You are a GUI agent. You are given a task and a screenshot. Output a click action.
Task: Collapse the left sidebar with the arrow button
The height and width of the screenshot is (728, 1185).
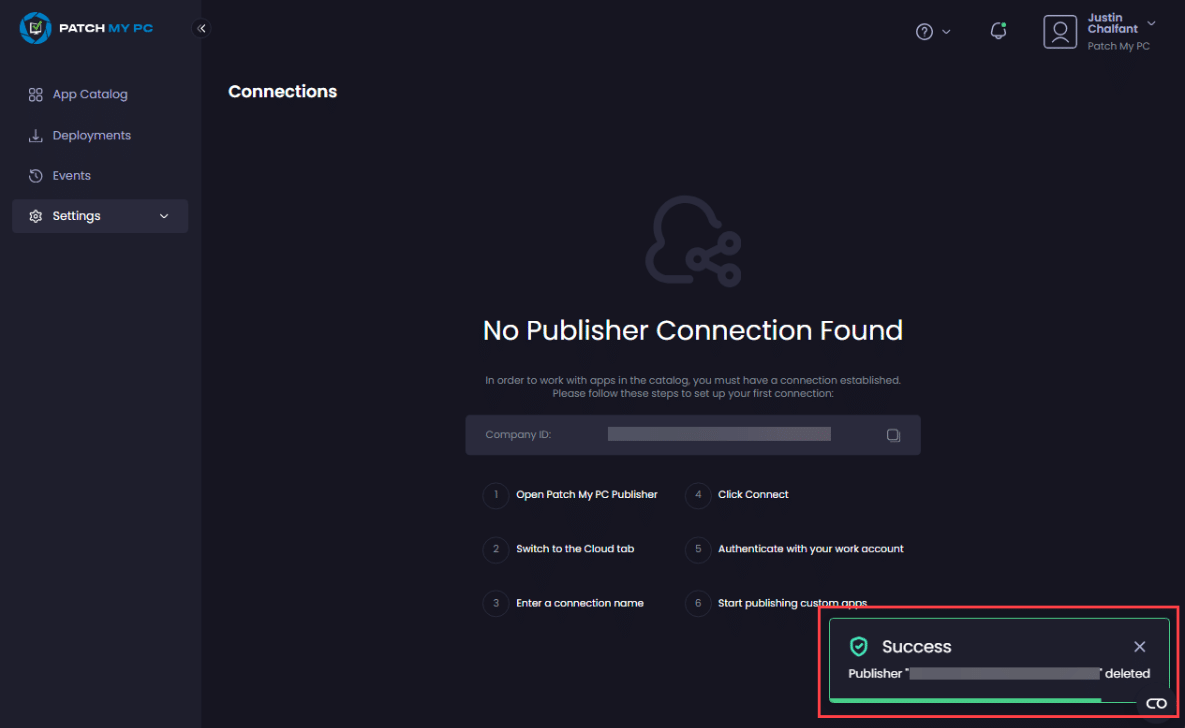[x=202, y=29]
